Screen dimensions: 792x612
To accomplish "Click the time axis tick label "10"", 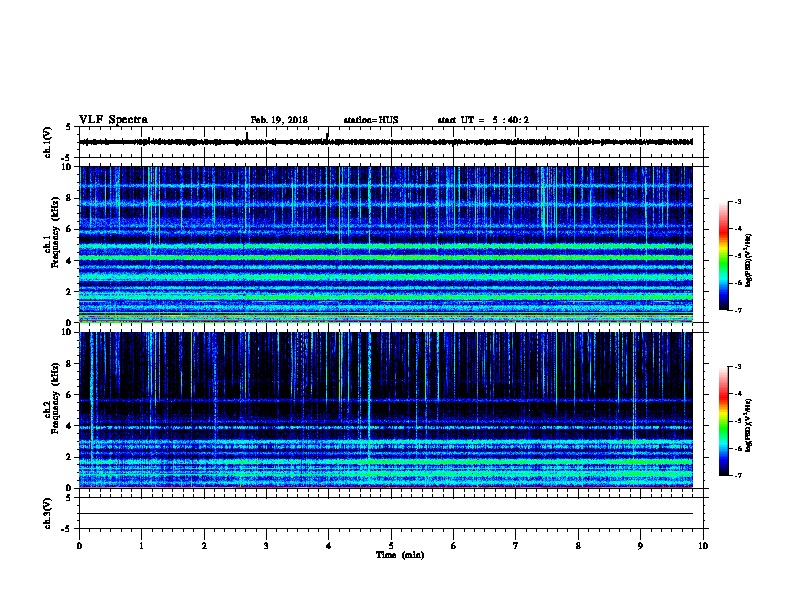I will (703, 546).
